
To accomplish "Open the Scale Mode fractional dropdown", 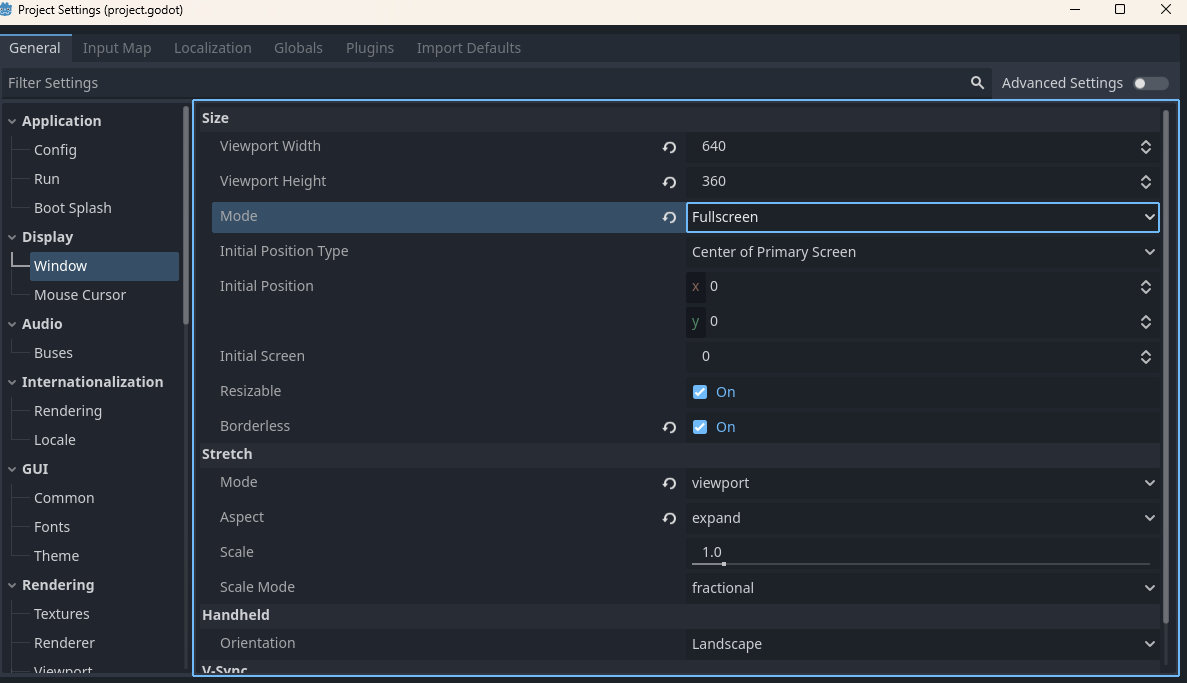I will click(x=923, y=588).
